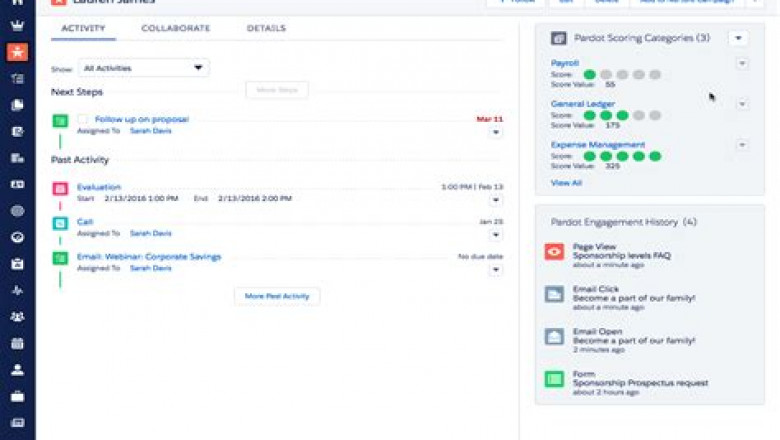Open the Evaluation activity row dropdown arrow

click(x=496, y=200)
